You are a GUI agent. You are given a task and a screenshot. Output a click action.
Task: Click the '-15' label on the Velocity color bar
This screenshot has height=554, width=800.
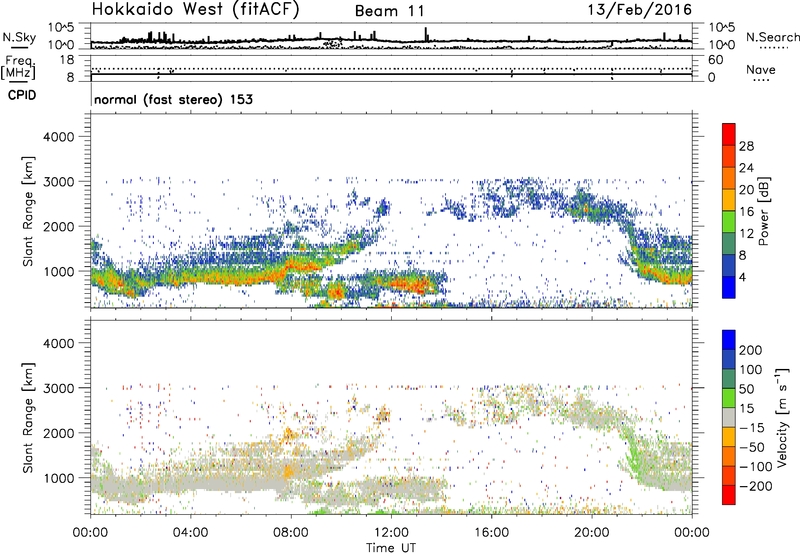coord(752,428)
